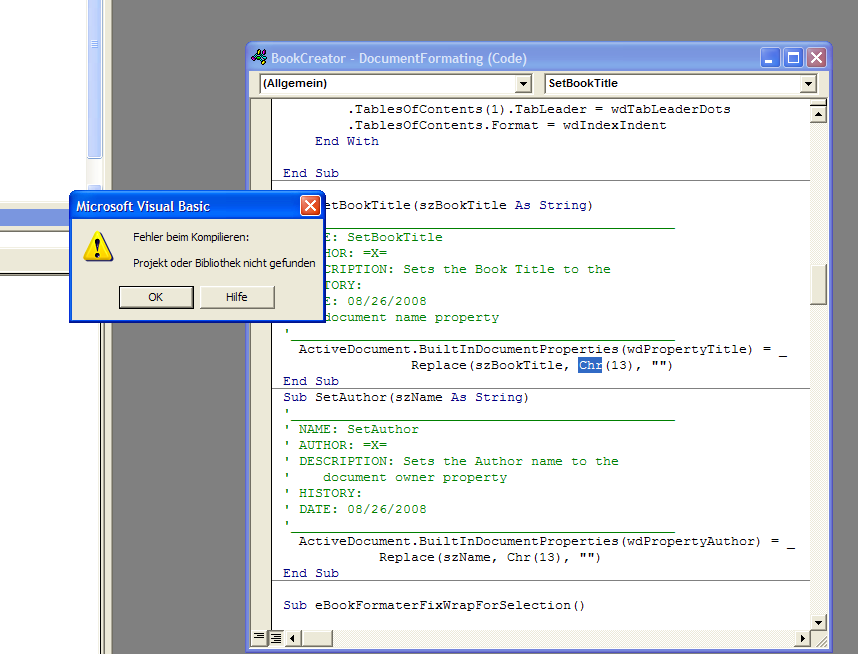Click the '.TablesOfContents(1).TabLeader' line

538,109
